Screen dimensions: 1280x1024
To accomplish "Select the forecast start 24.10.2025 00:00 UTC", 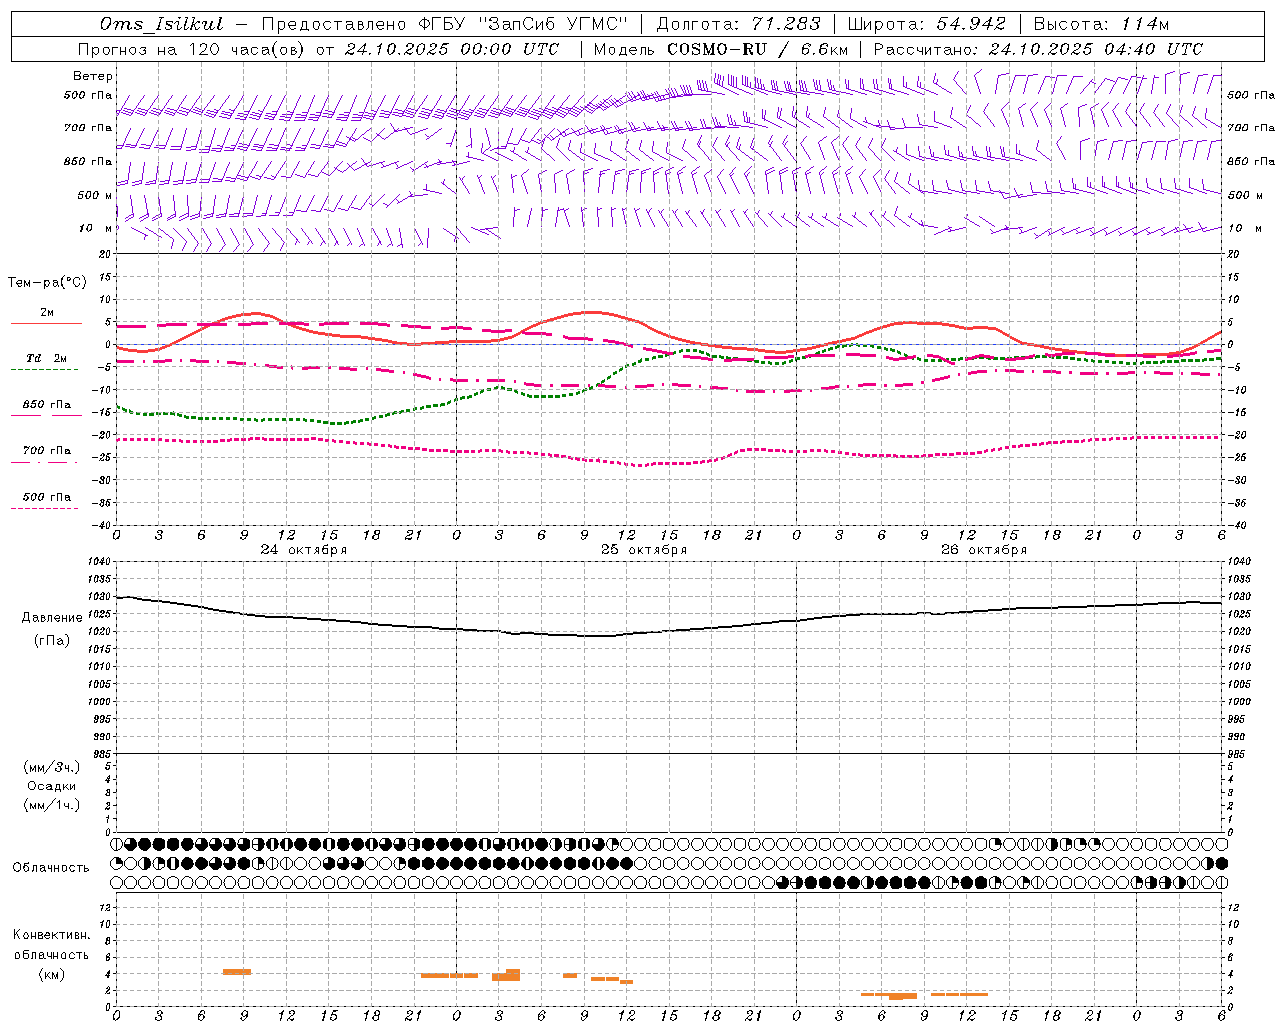I will coord(452,49).
